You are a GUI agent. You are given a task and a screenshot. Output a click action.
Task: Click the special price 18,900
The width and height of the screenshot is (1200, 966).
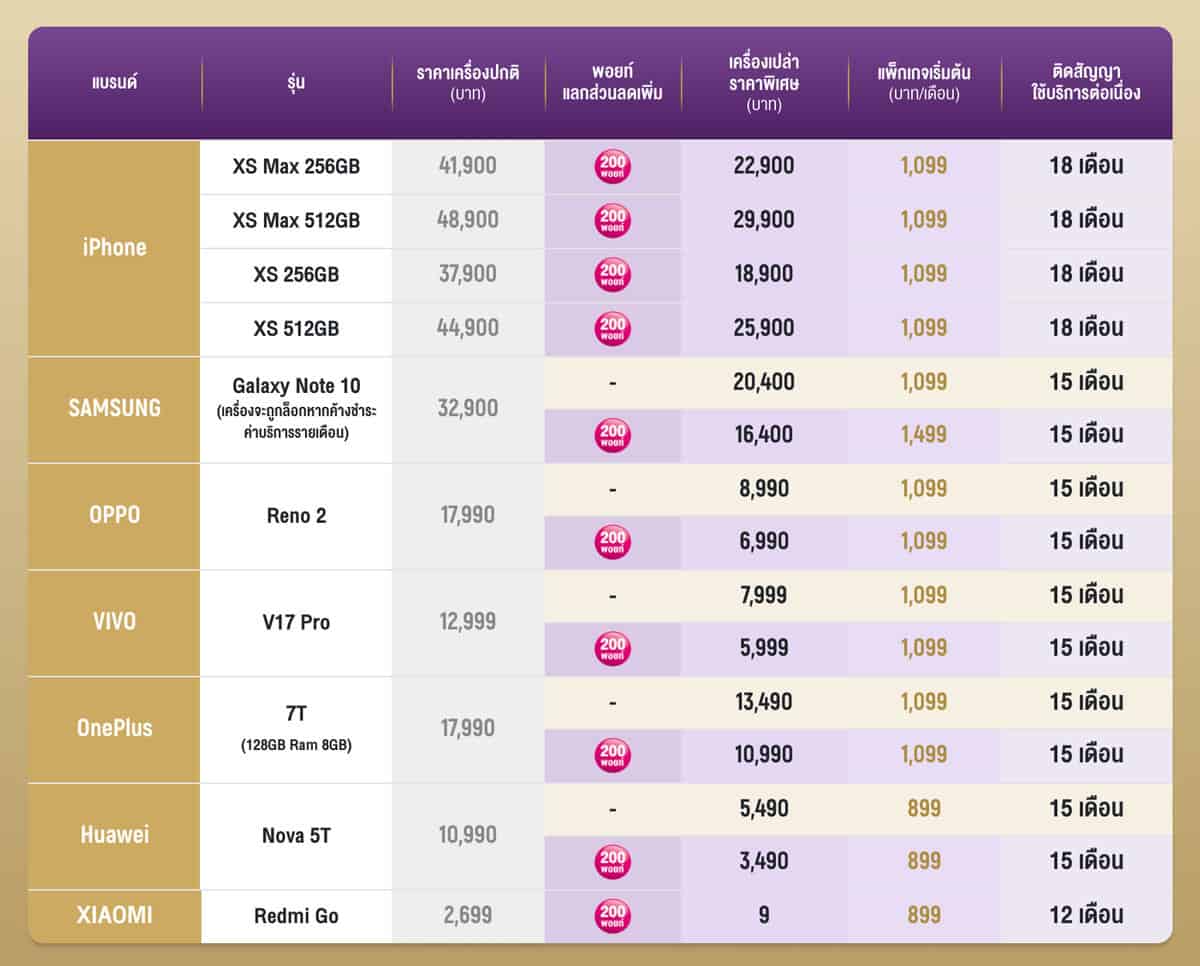pyautogui.click(x=764, y=274)
